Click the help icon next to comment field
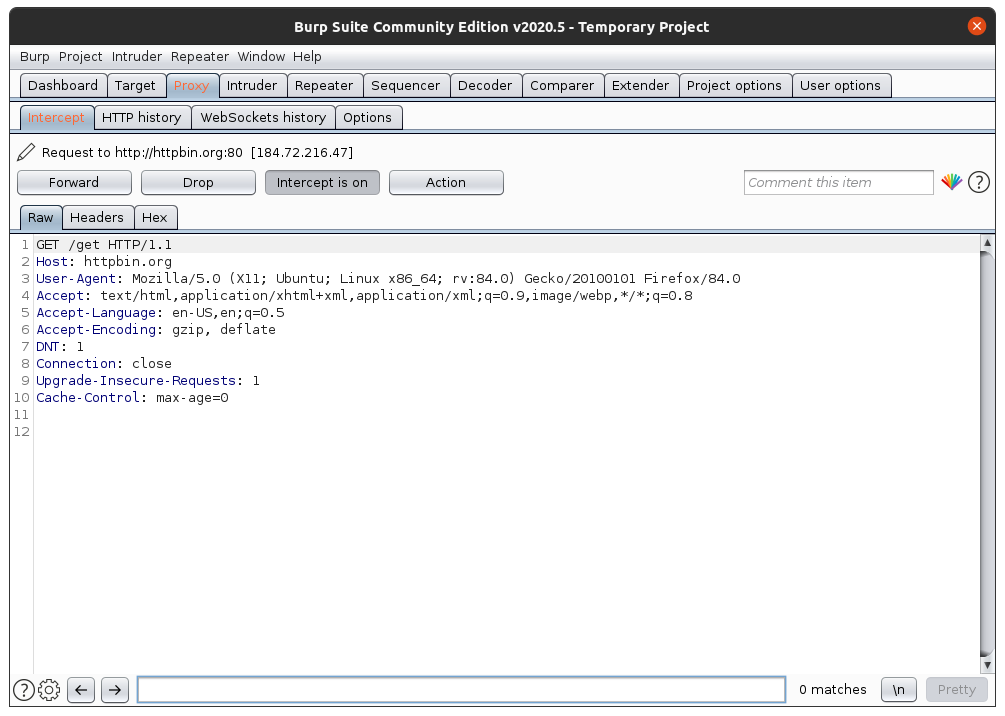 point(979,182)
